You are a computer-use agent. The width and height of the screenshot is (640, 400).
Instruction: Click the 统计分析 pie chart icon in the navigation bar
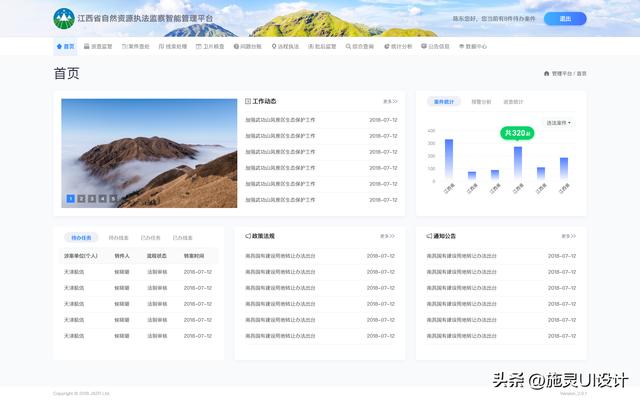coord(387,47)
